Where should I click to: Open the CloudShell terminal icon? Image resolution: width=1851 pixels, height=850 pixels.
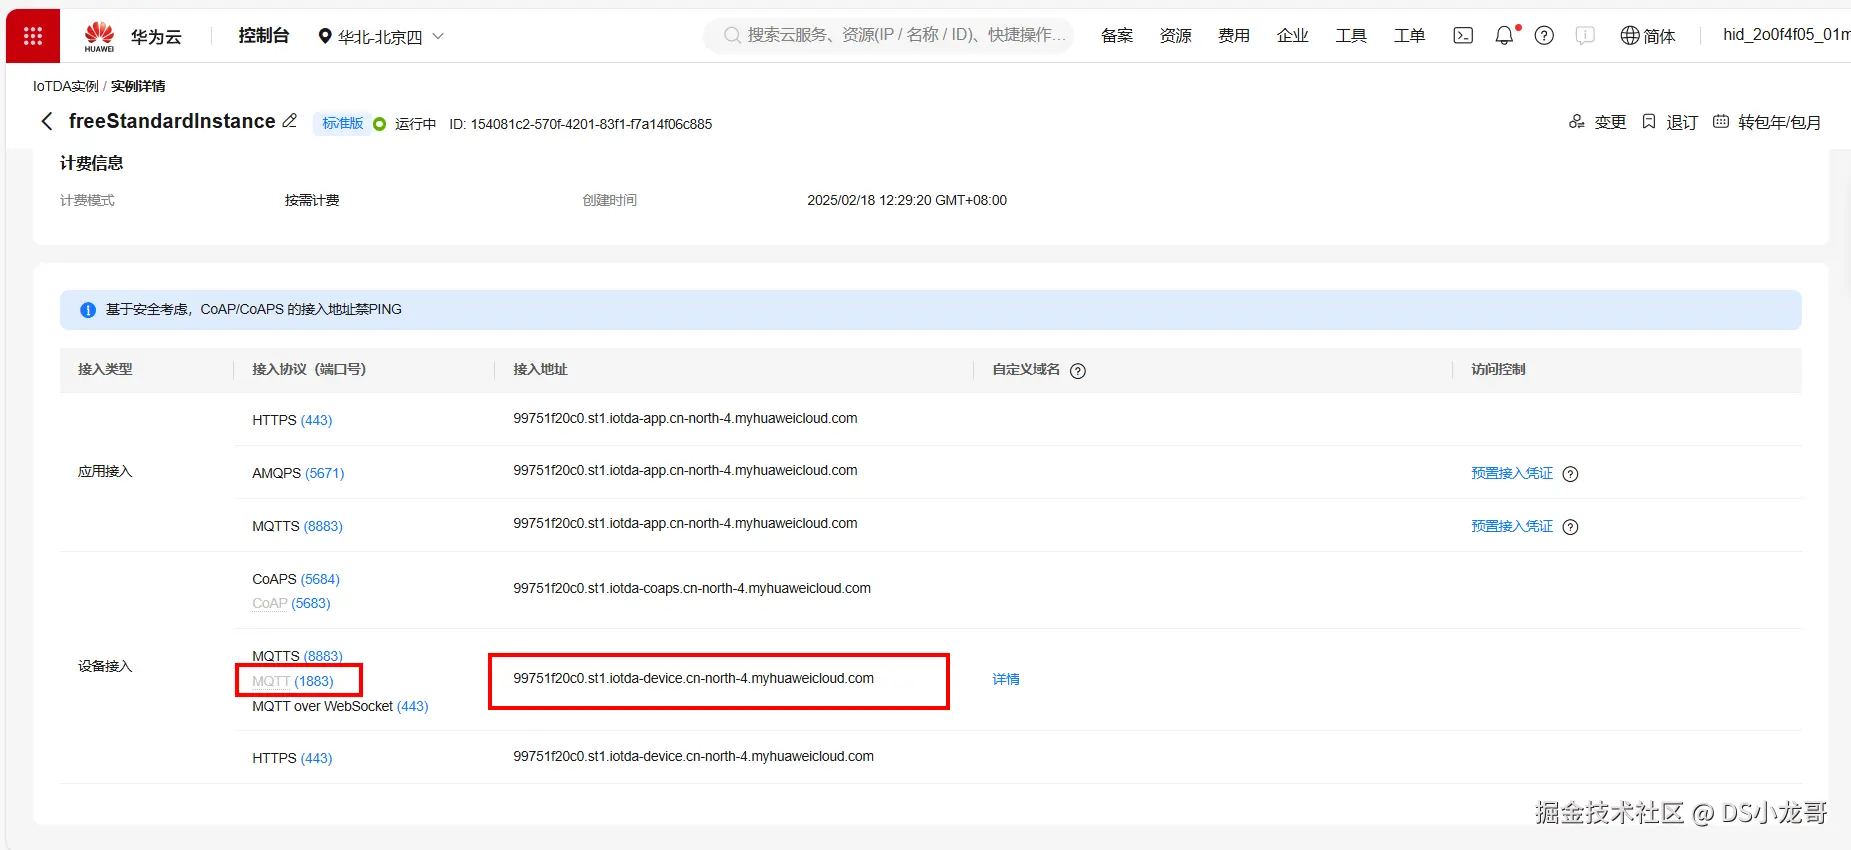click(1463, 36)
